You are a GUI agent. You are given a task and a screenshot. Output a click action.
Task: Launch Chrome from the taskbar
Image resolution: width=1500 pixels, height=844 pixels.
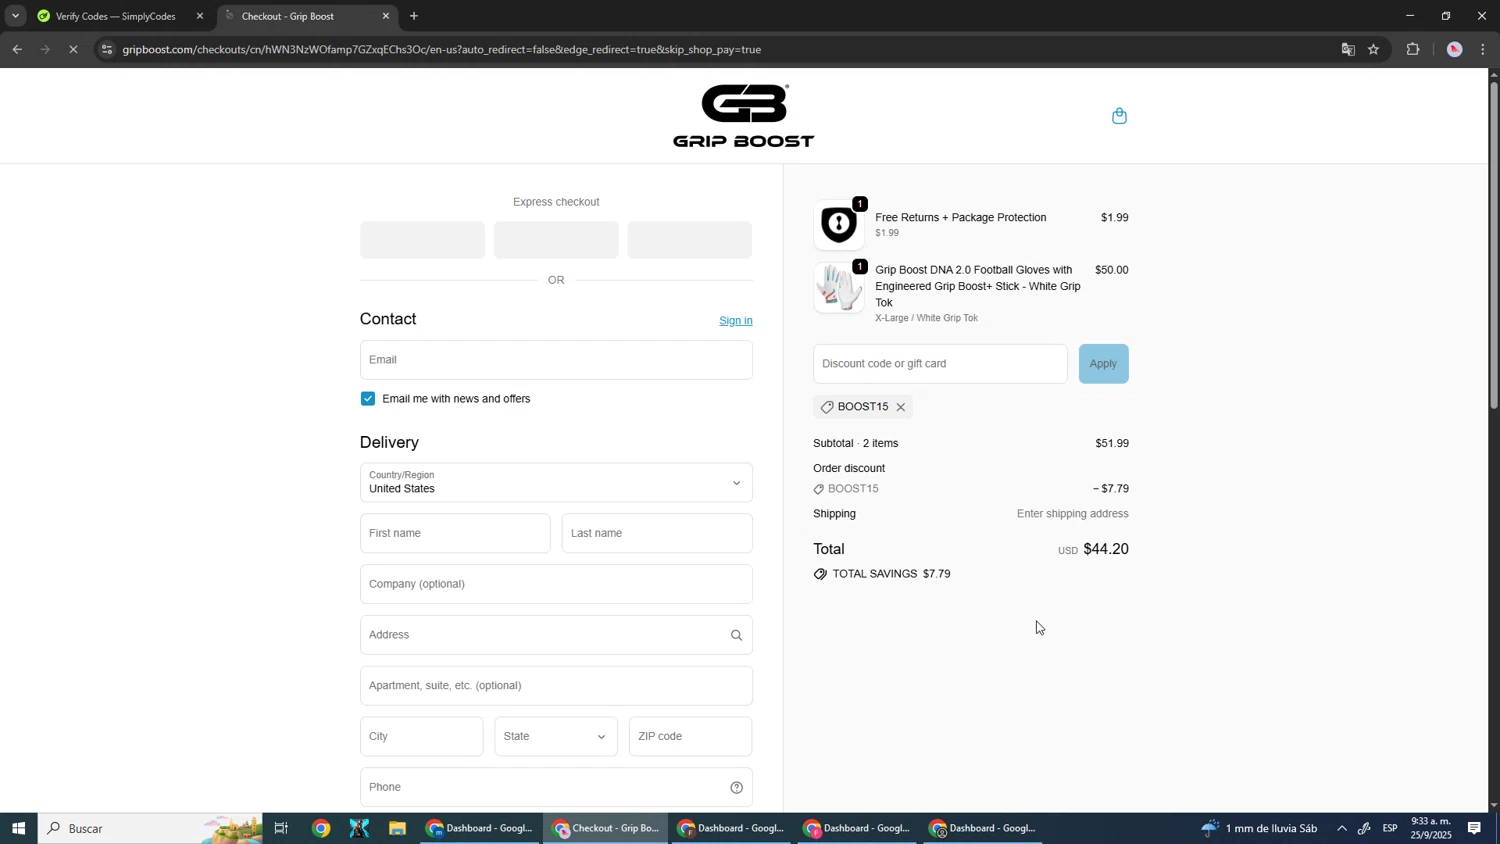click(321, 828)
